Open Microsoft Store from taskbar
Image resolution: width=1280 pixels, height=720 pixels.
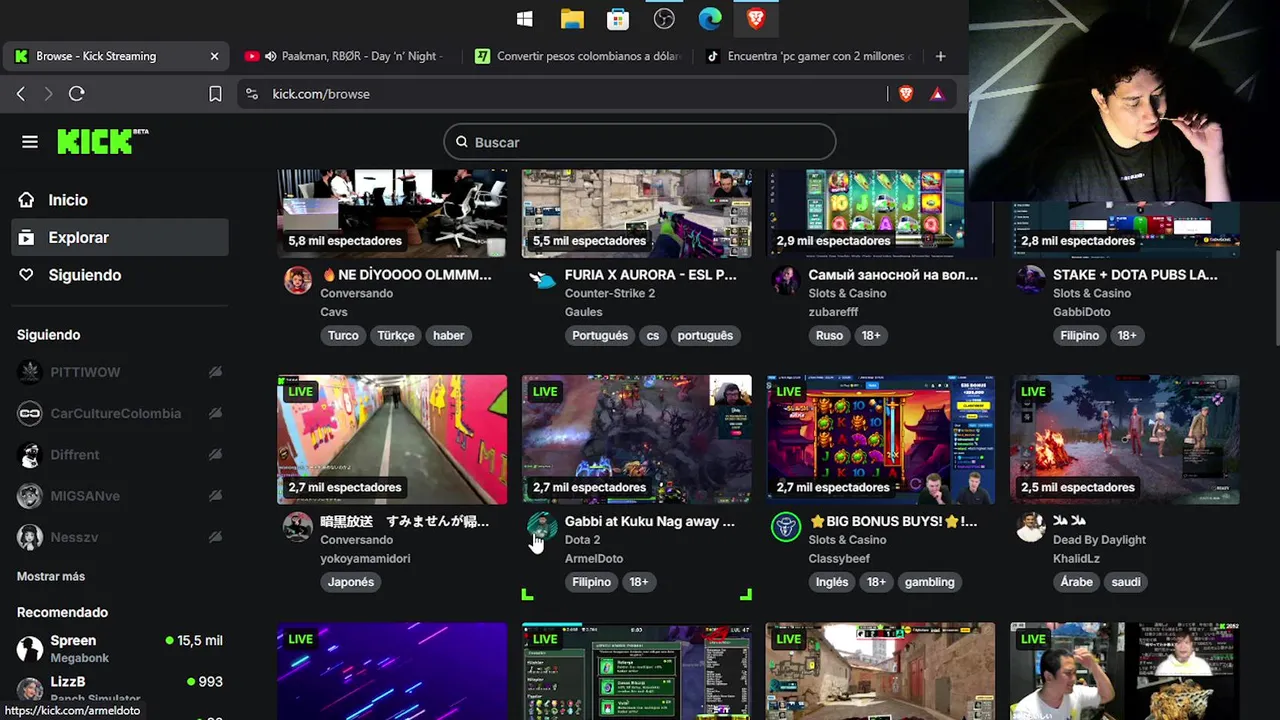618,19
